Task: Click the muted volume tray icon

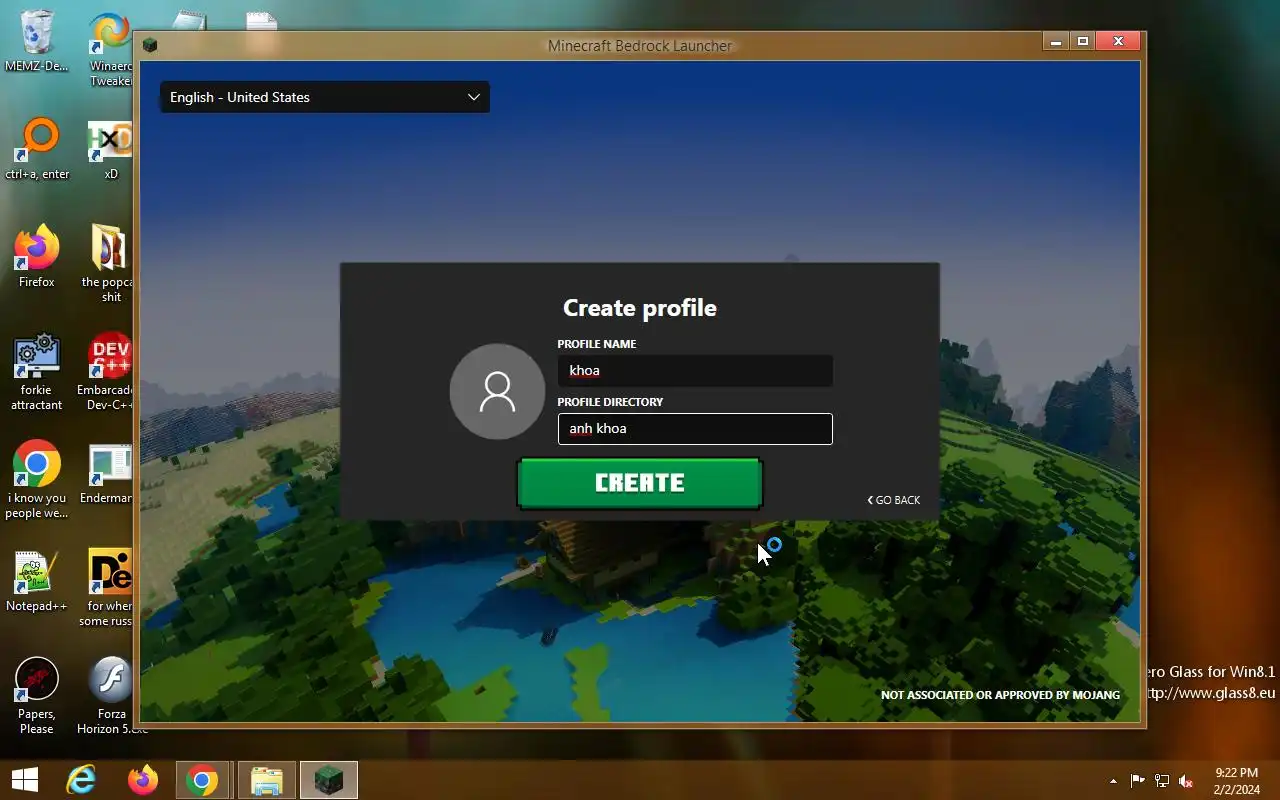Action: click(1186, 781)
